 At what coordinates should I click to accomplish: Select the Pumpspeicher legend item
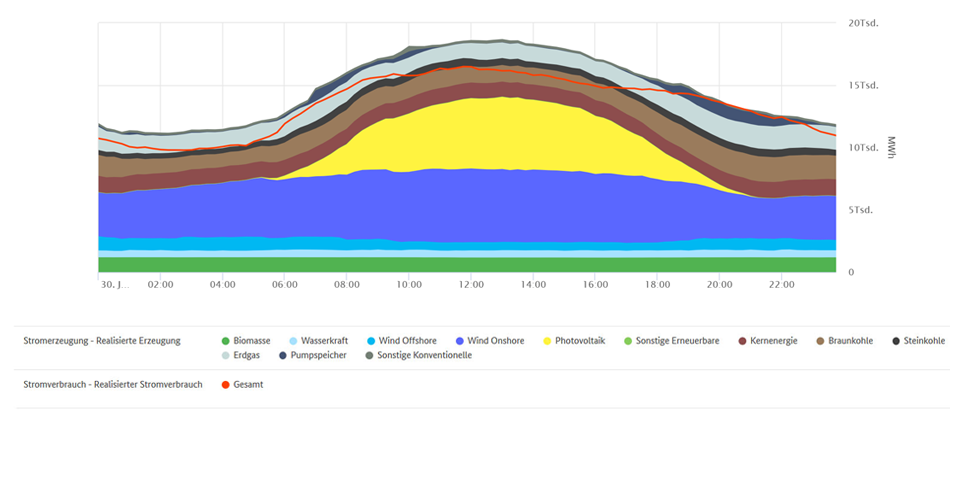[313, 355]
